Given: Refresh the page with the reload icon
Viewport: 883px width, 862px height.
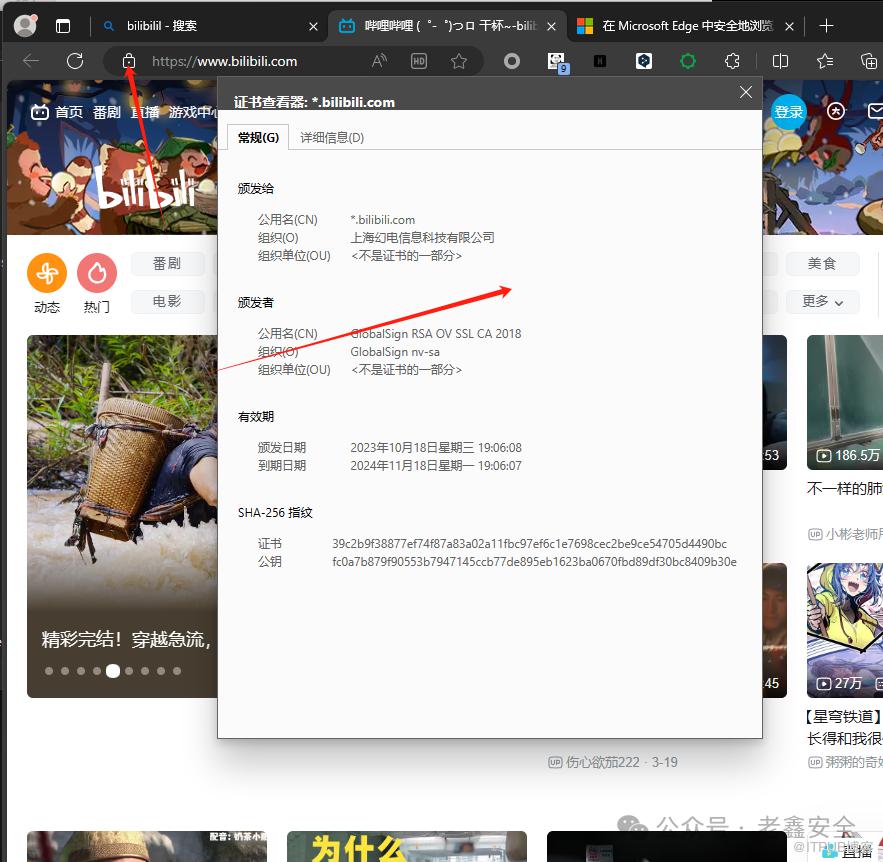Looking at the screenshot, I should (x=75, y=61).
